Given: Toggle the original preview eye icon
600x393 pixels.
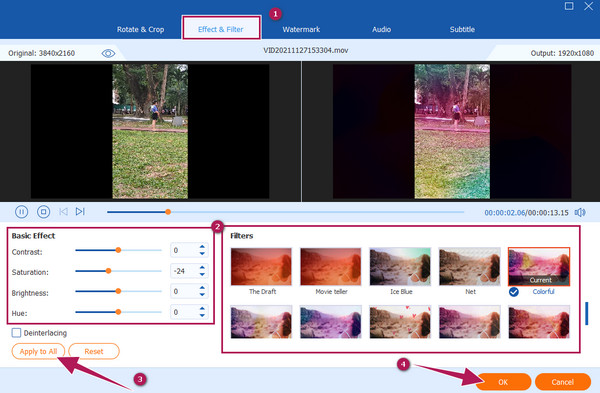Looking at the screenshot, I should coord(108,53).
